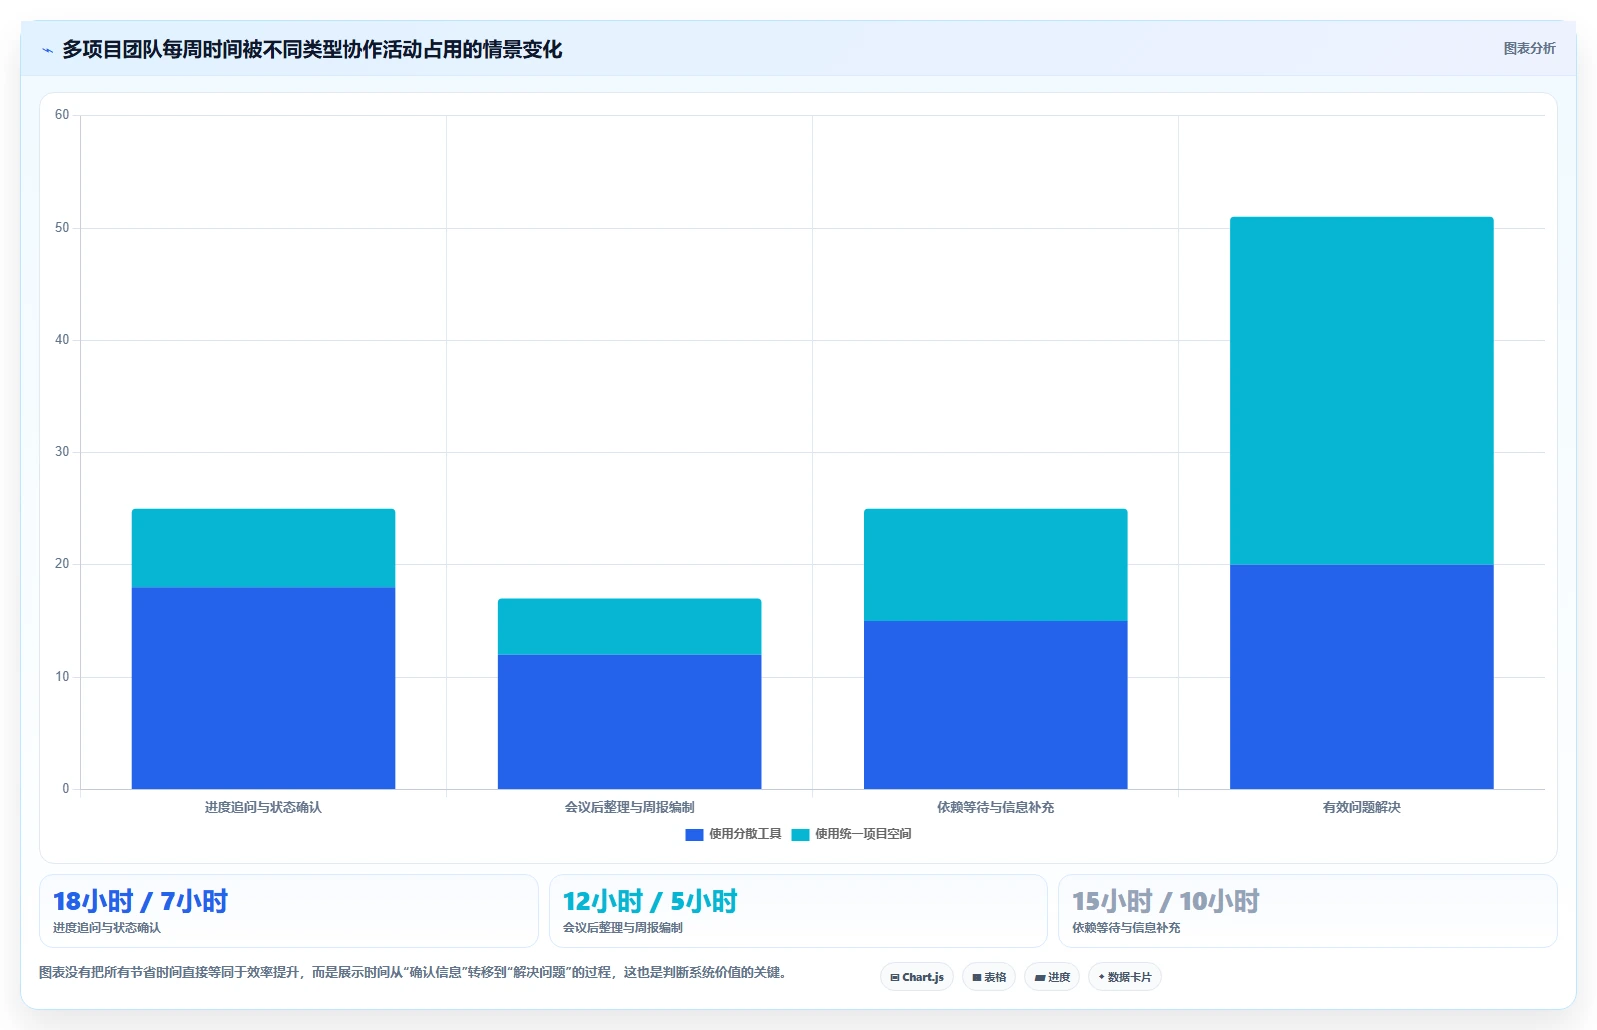1597x1030 pixels.
Task: Click the 15小时 / 10小时 data card value
Action: tap(1166, 901)
